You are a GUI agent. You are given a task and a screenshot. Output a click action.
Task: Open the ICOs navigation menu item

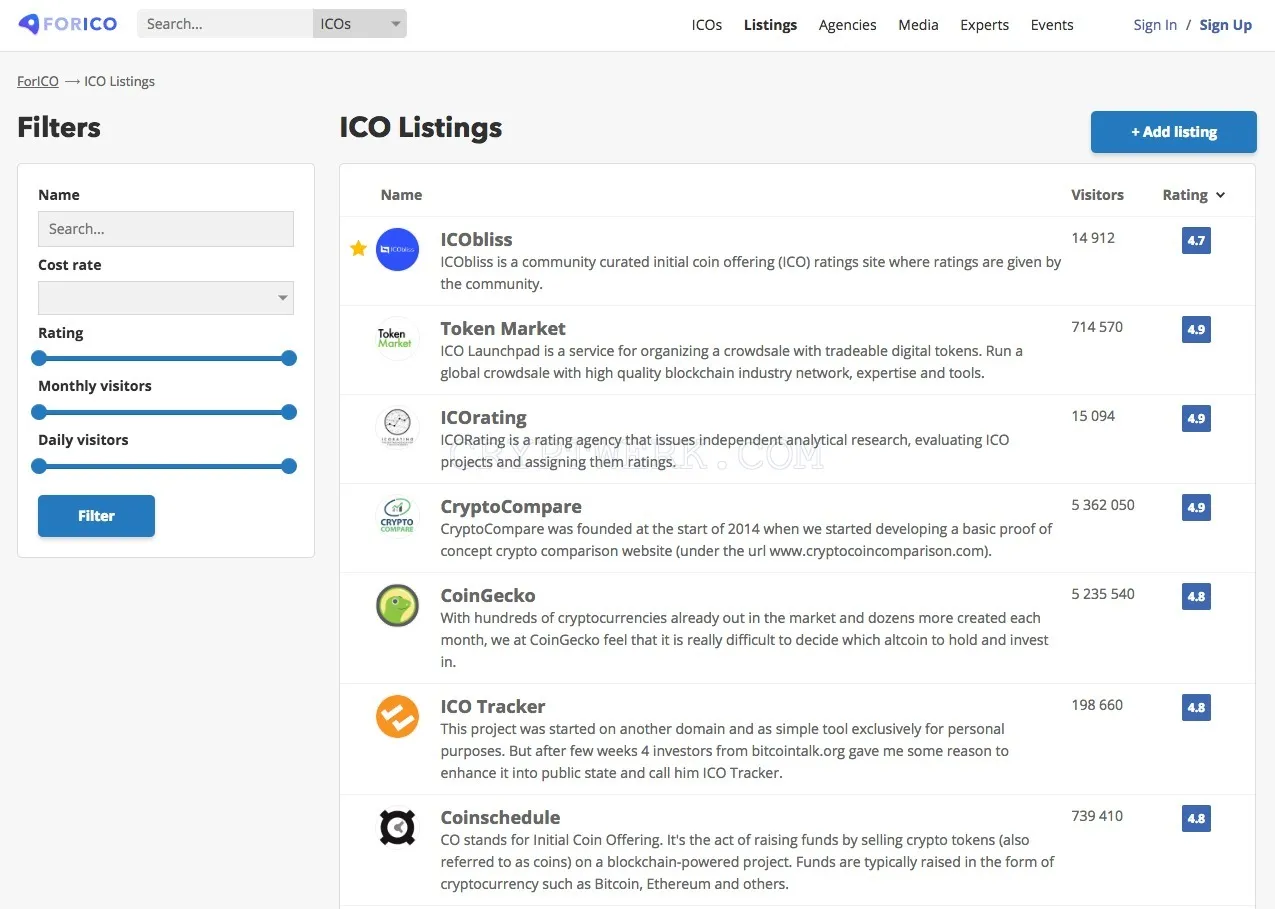click(x=707, y=25)
